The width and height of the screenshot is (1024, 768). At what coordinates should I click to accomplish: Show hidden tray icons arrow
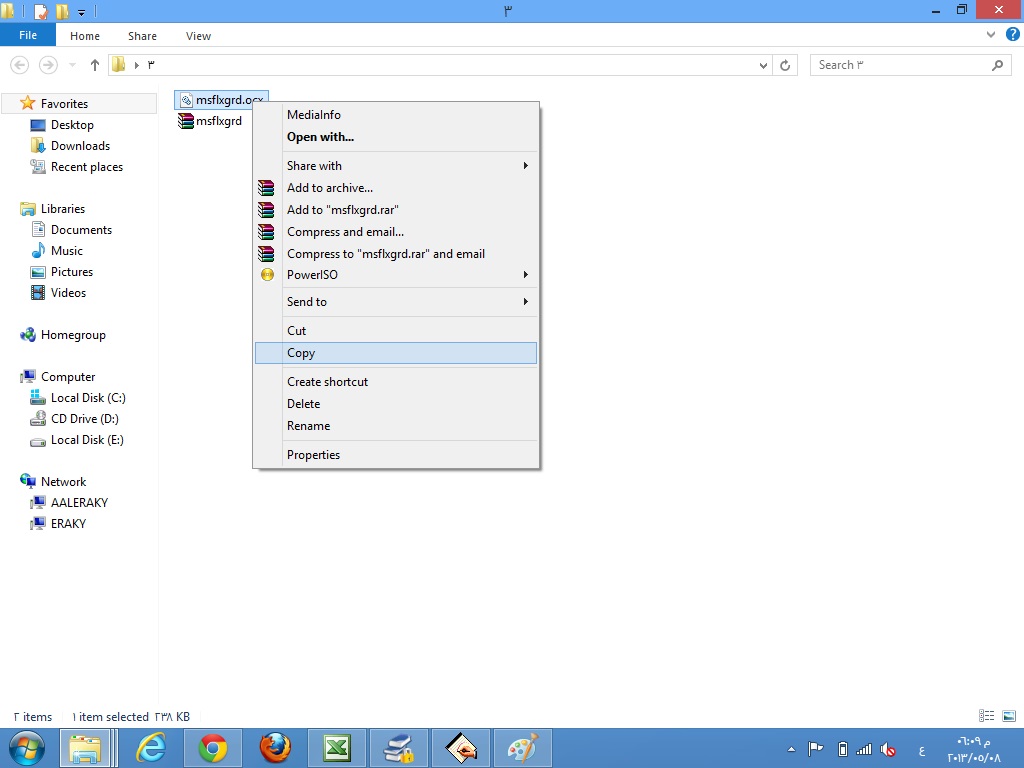[791, 749]
